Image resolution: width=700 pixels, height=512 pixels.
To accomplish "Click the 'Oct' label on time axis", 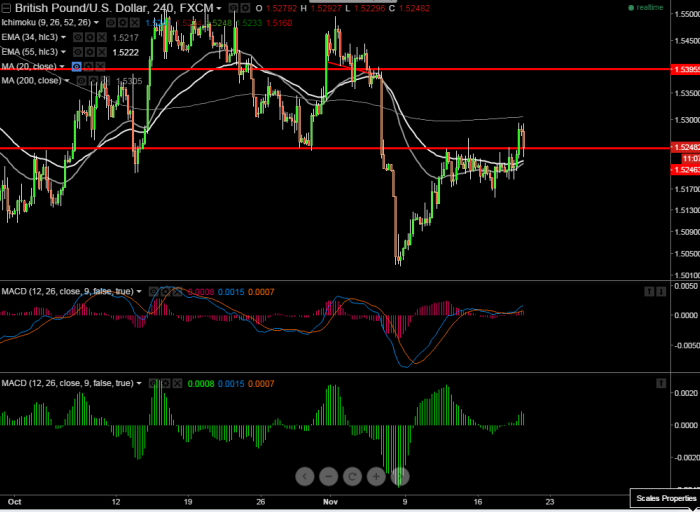I will (x=15, y=501).
